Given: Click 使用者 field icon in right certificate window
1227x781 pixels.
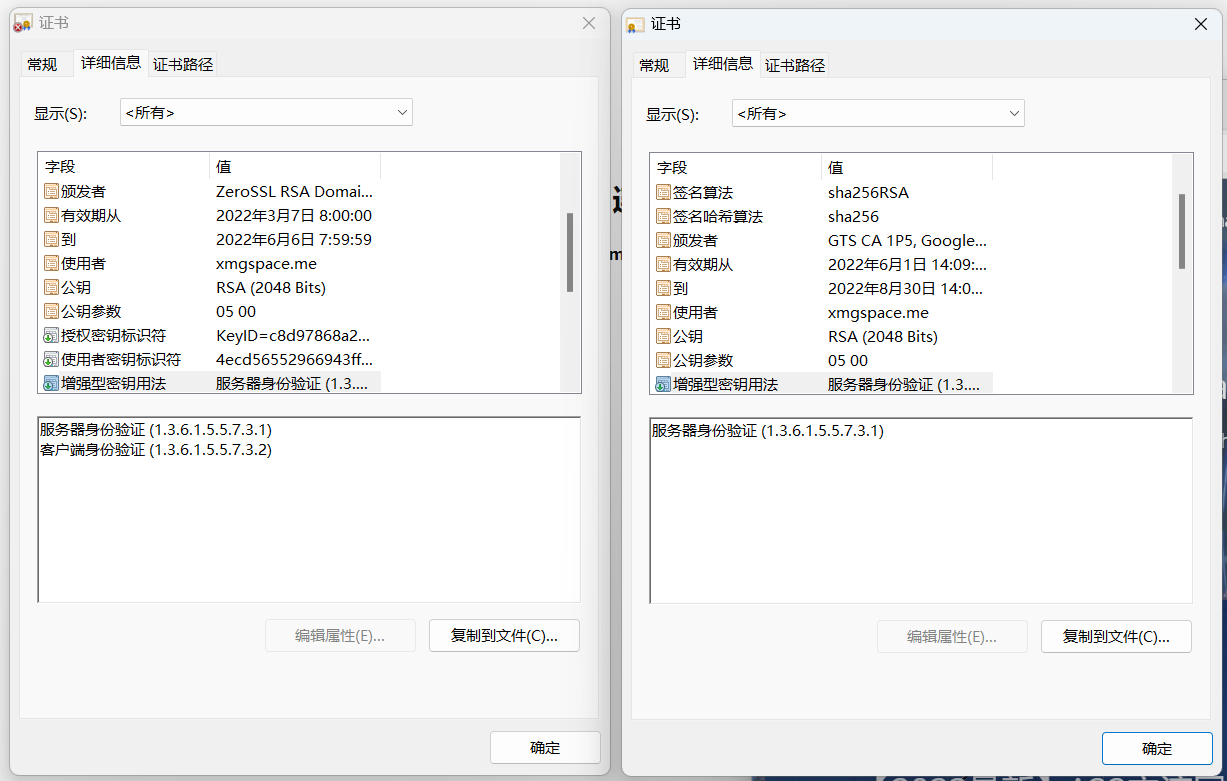Looking at the screenshot, I should [x=663, y=312].
